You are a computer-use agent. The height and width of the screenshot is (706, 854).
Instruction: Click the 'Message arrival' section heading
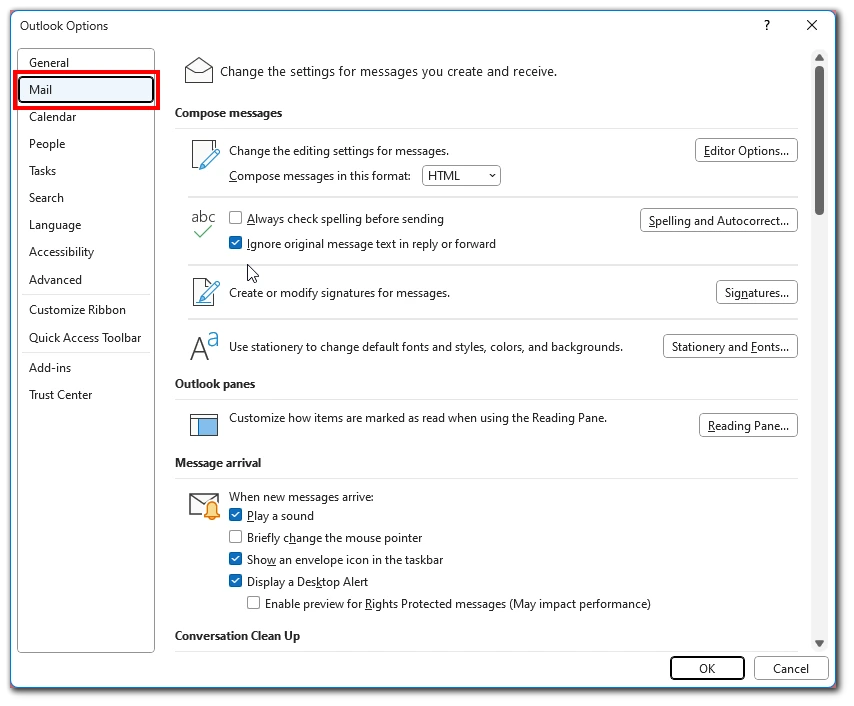(x=218, y=463)
